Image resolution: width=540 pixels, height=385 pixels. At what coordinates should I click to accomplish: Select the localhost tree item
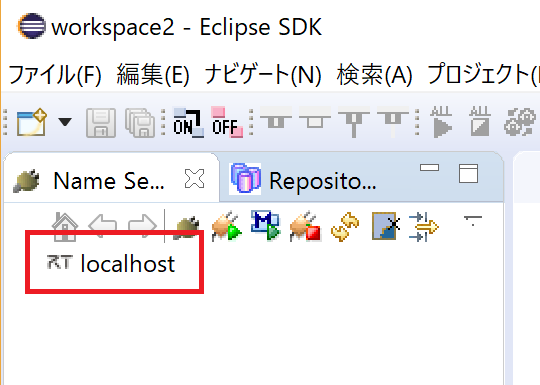[x=111, y=264]
